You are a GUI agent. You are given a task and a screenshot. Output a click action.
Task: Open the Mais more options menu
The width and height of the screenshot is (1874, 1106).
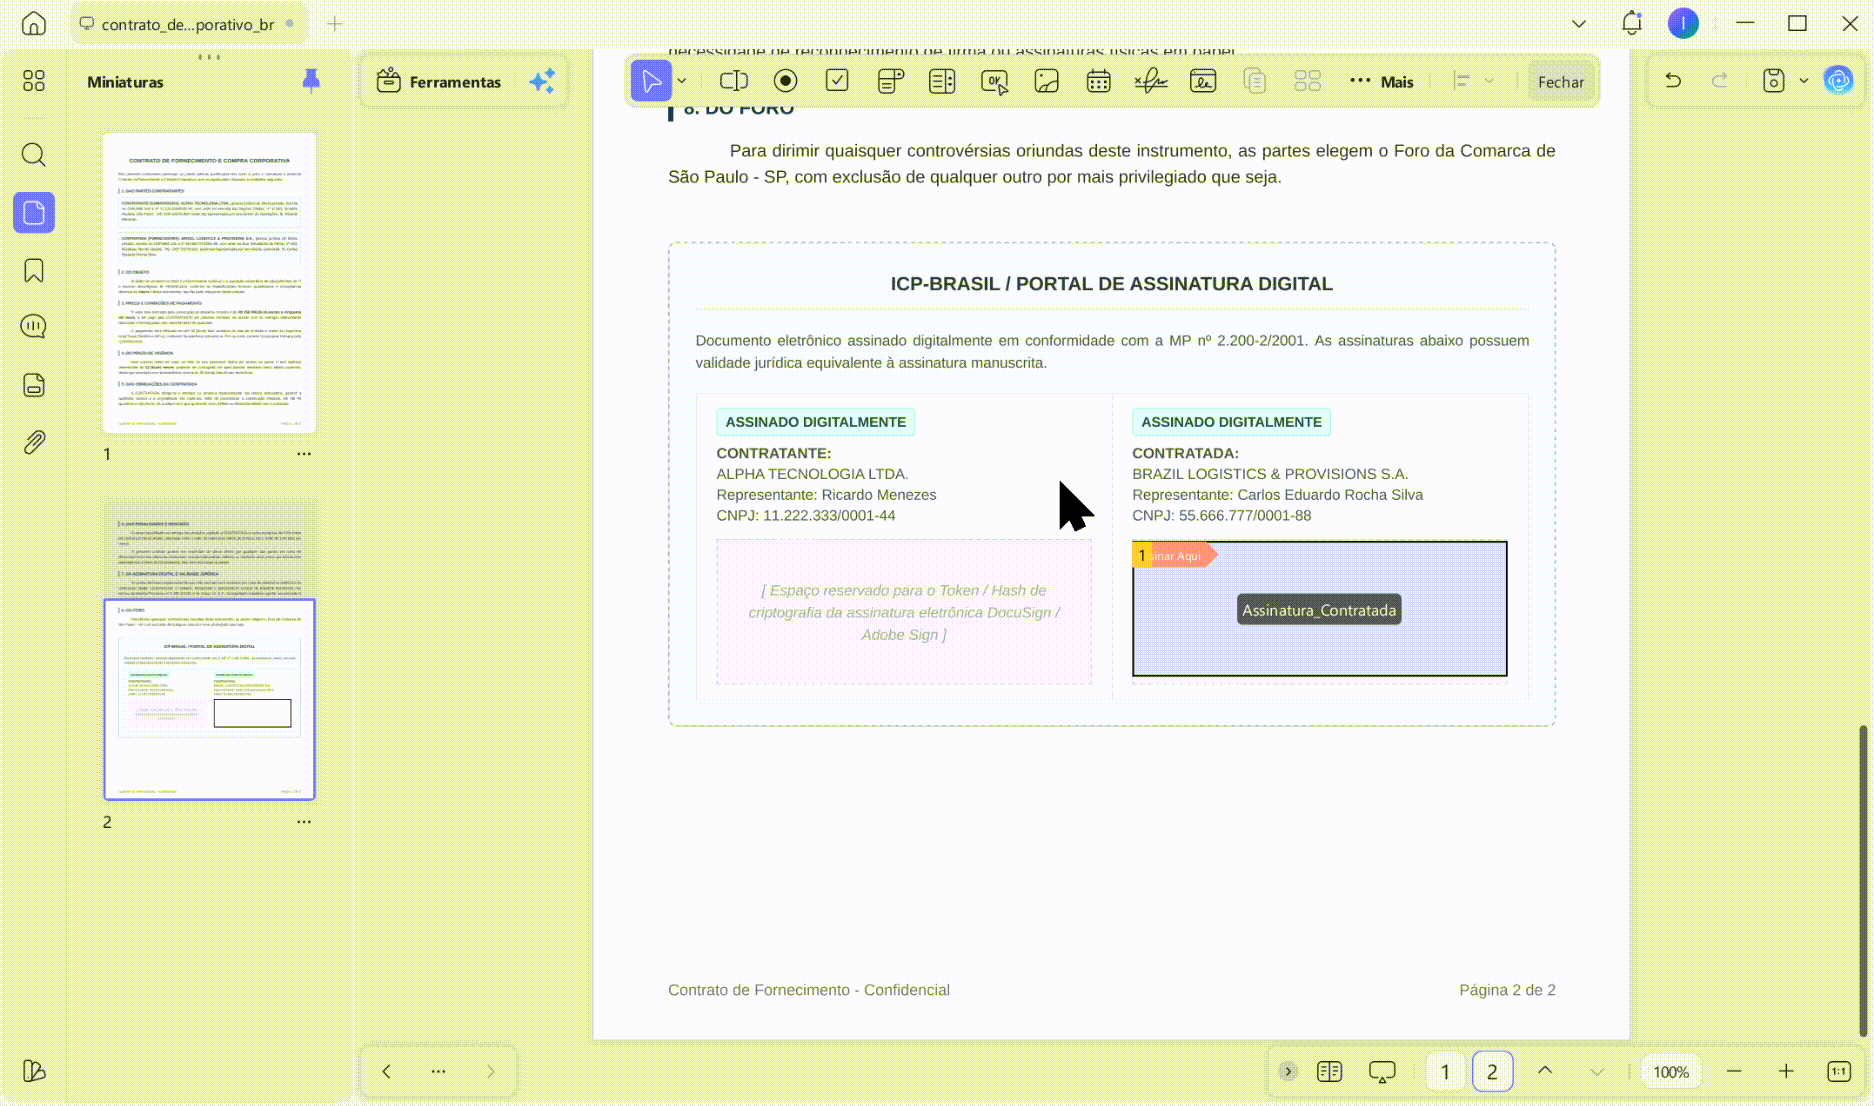(x=1382, y=82)
